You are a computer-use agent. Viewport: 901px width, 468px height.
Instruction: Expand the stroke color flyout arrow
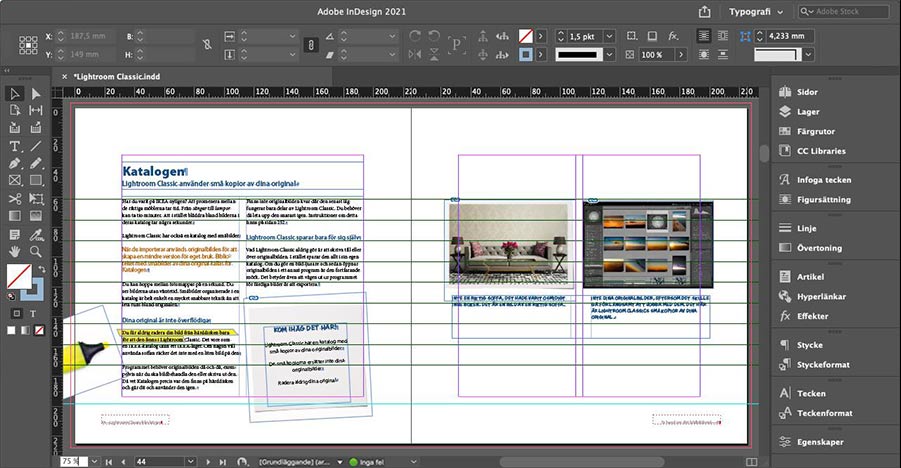pyautogui.click(x=540, y=55)
